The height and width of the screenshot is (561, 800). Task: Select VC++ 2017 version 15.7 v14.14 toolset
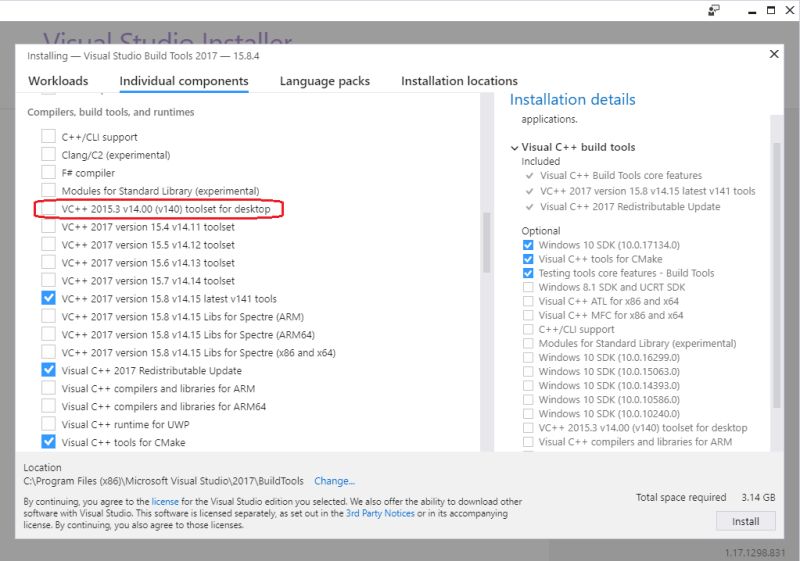(48, 280)
